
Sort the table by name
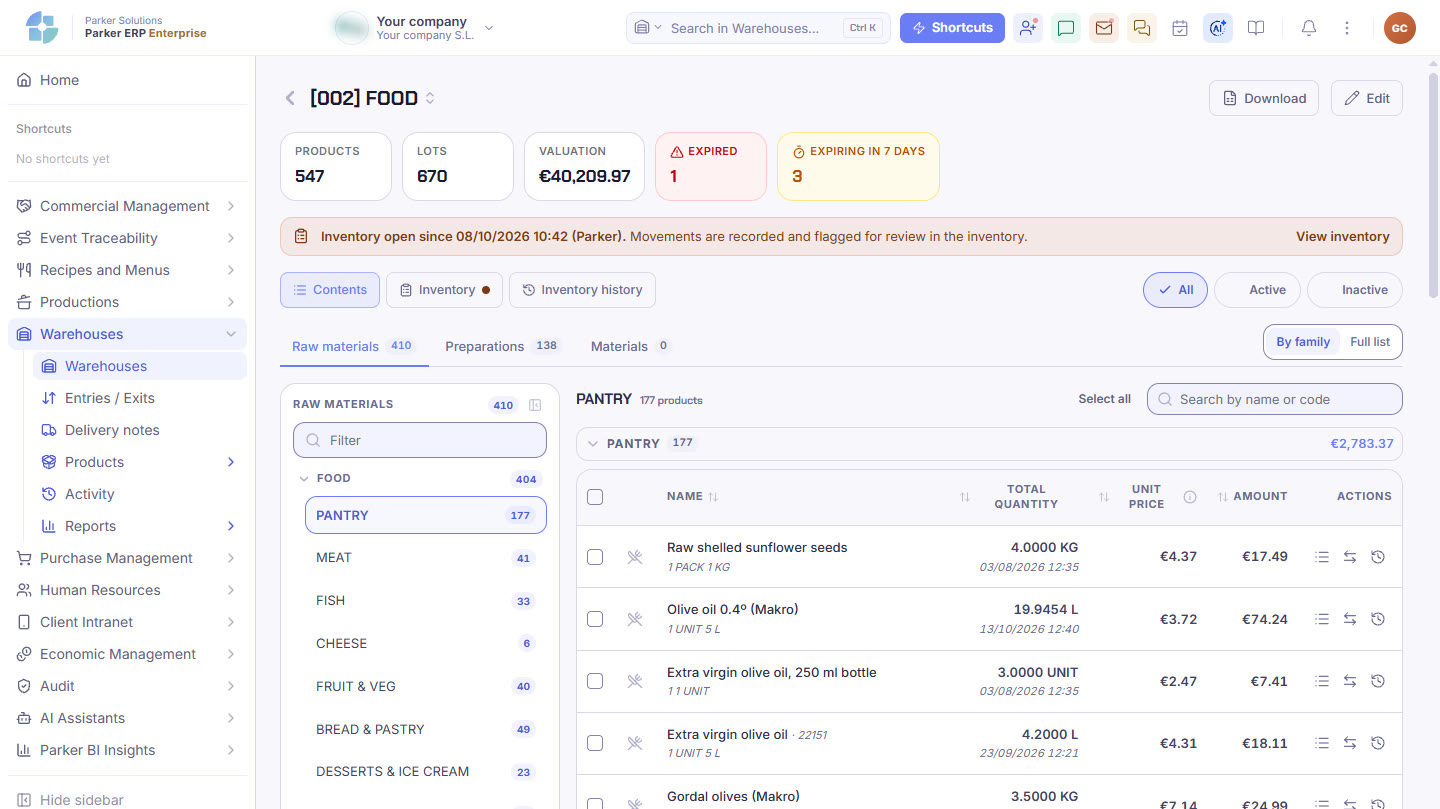[x=692, y=496]
